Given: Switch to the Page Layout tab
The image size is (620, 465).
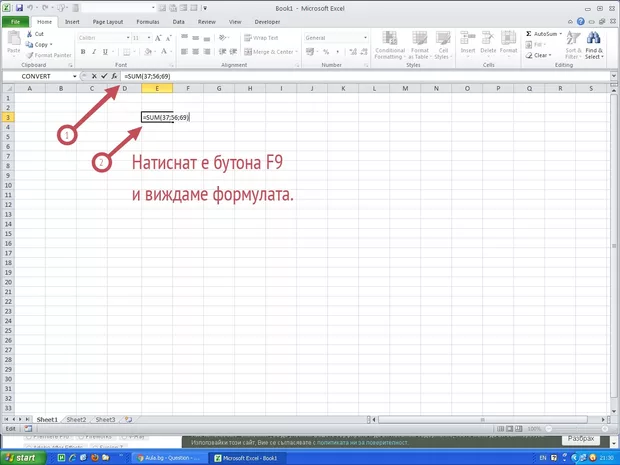Looking at the screenshot, I should (x=108, y=22).
